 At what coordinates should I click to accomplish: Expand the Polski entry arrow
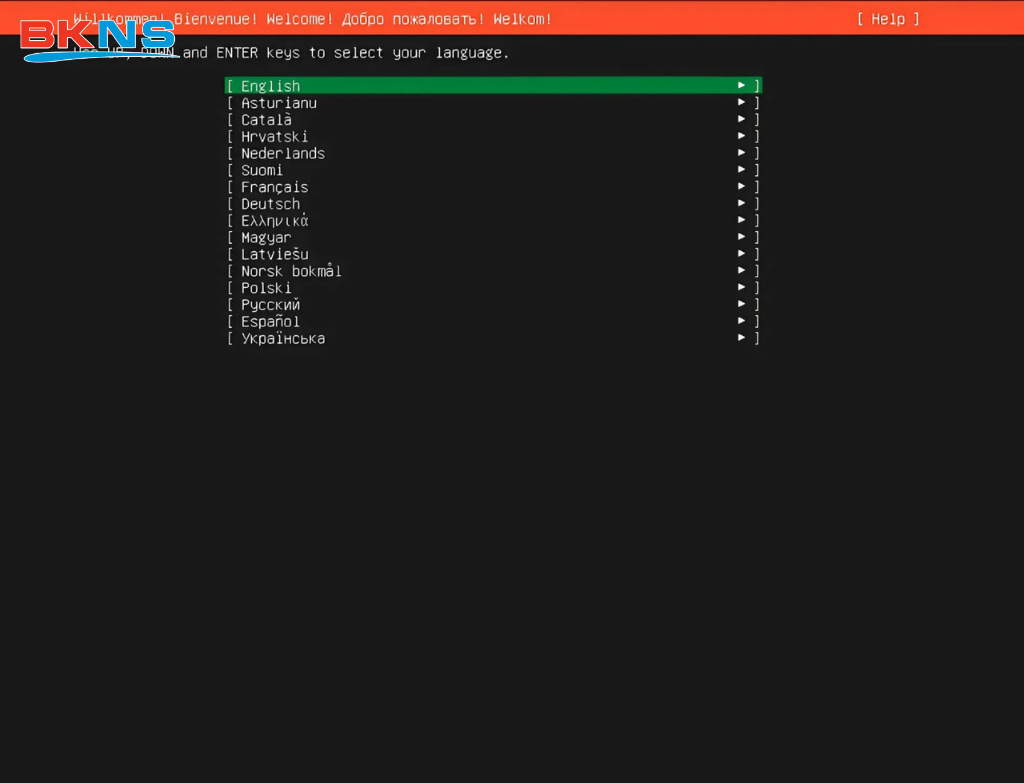point(741,287)
